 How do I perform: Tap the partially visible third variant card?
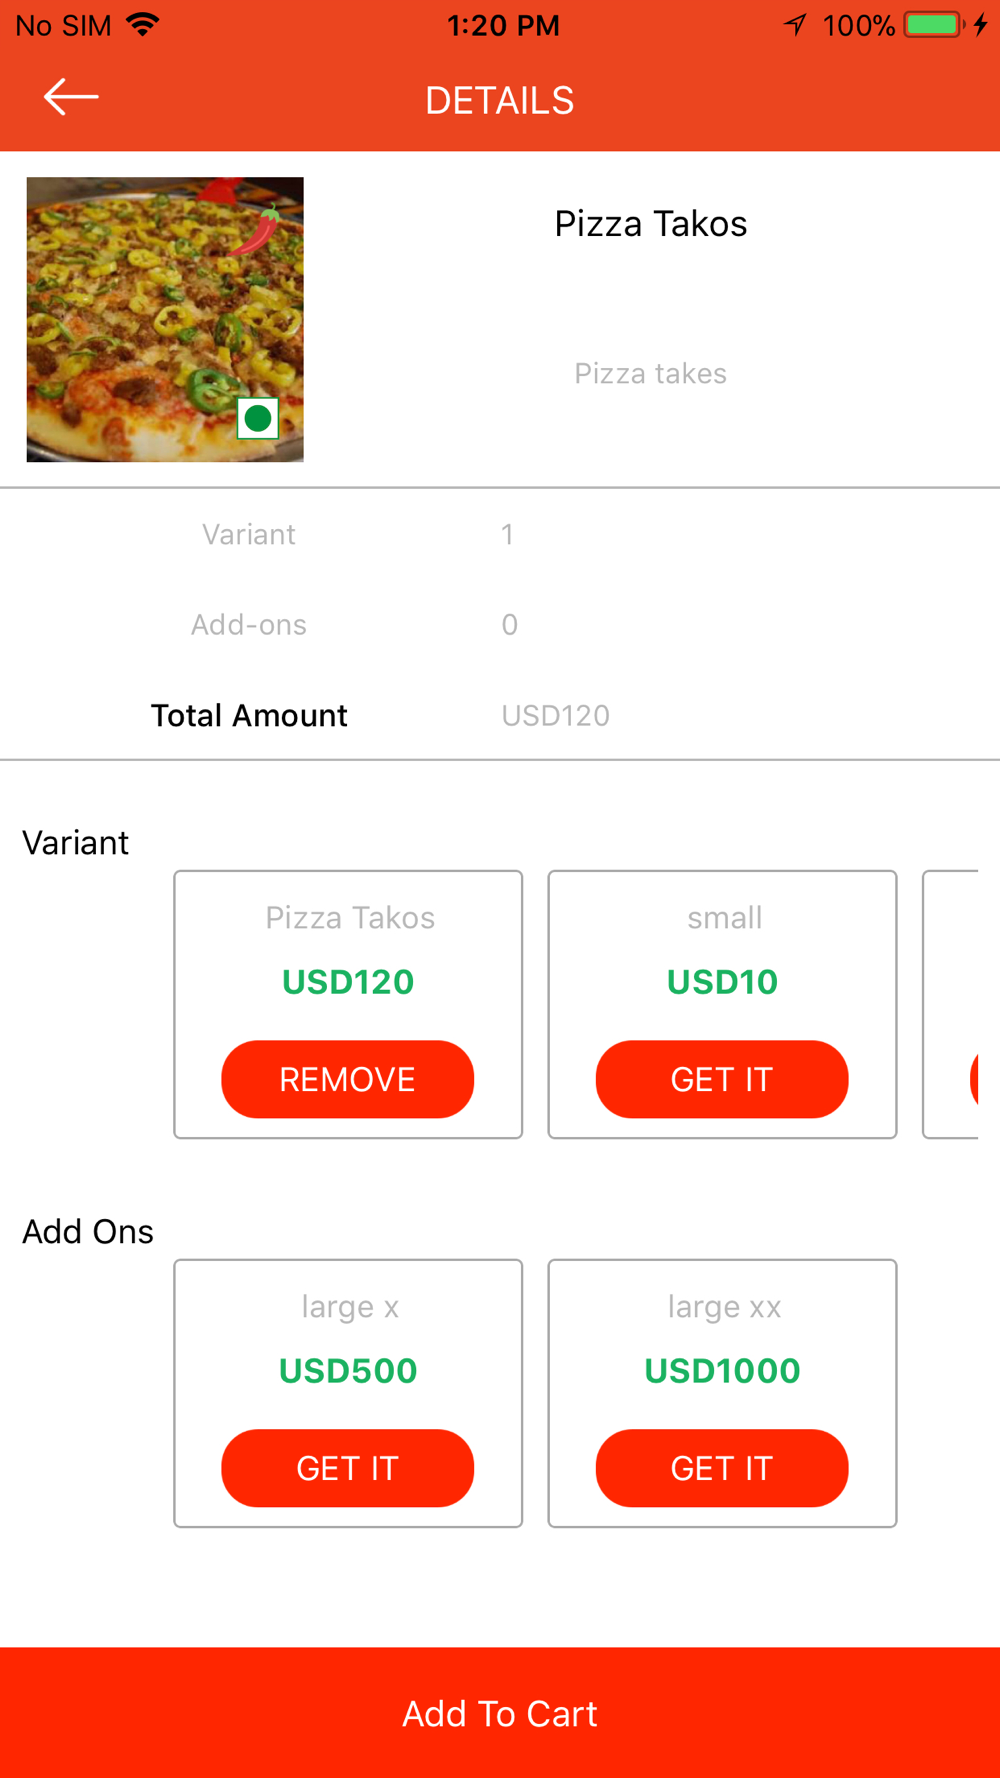coord(950,1004)
